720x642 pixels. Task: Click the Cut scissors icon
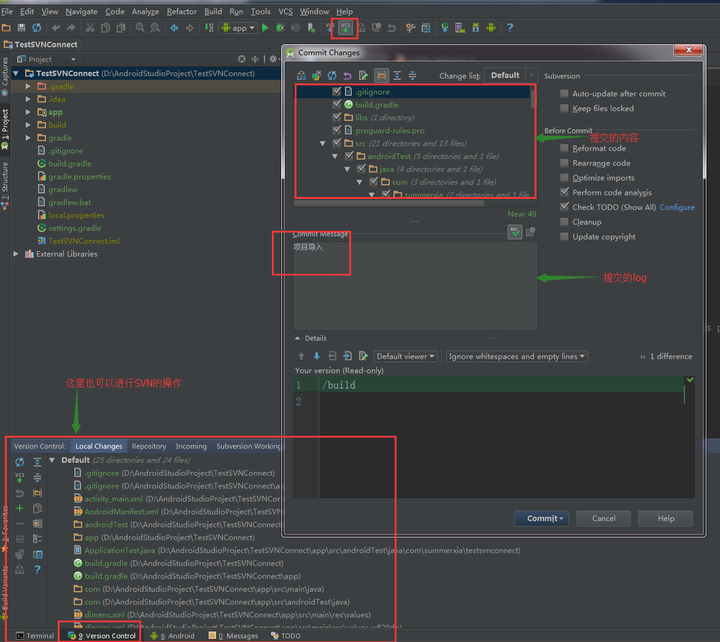tap(90, 28)
